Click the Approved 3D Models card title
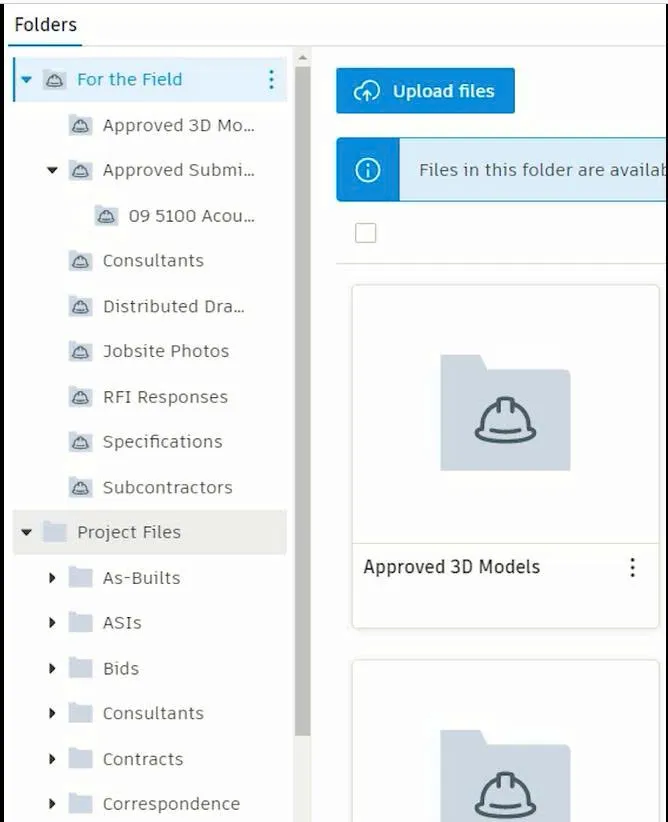The height and width of the screenshot is (822, 668). click(452, 567)
